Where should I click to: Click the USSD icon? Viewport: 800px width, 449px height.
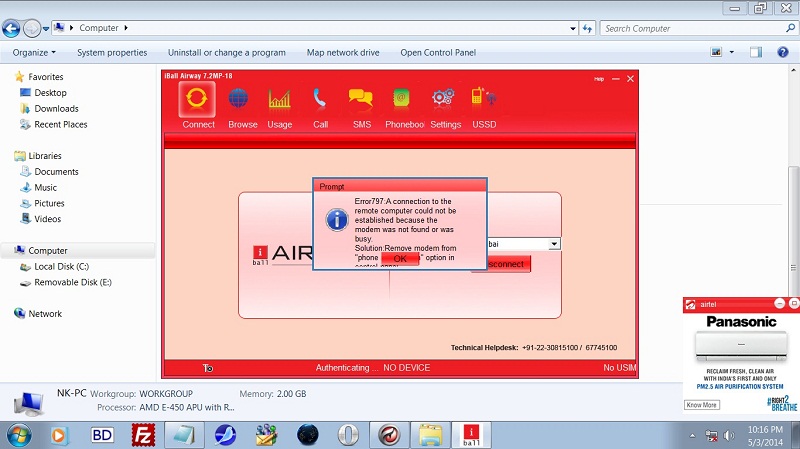(484, 101)
